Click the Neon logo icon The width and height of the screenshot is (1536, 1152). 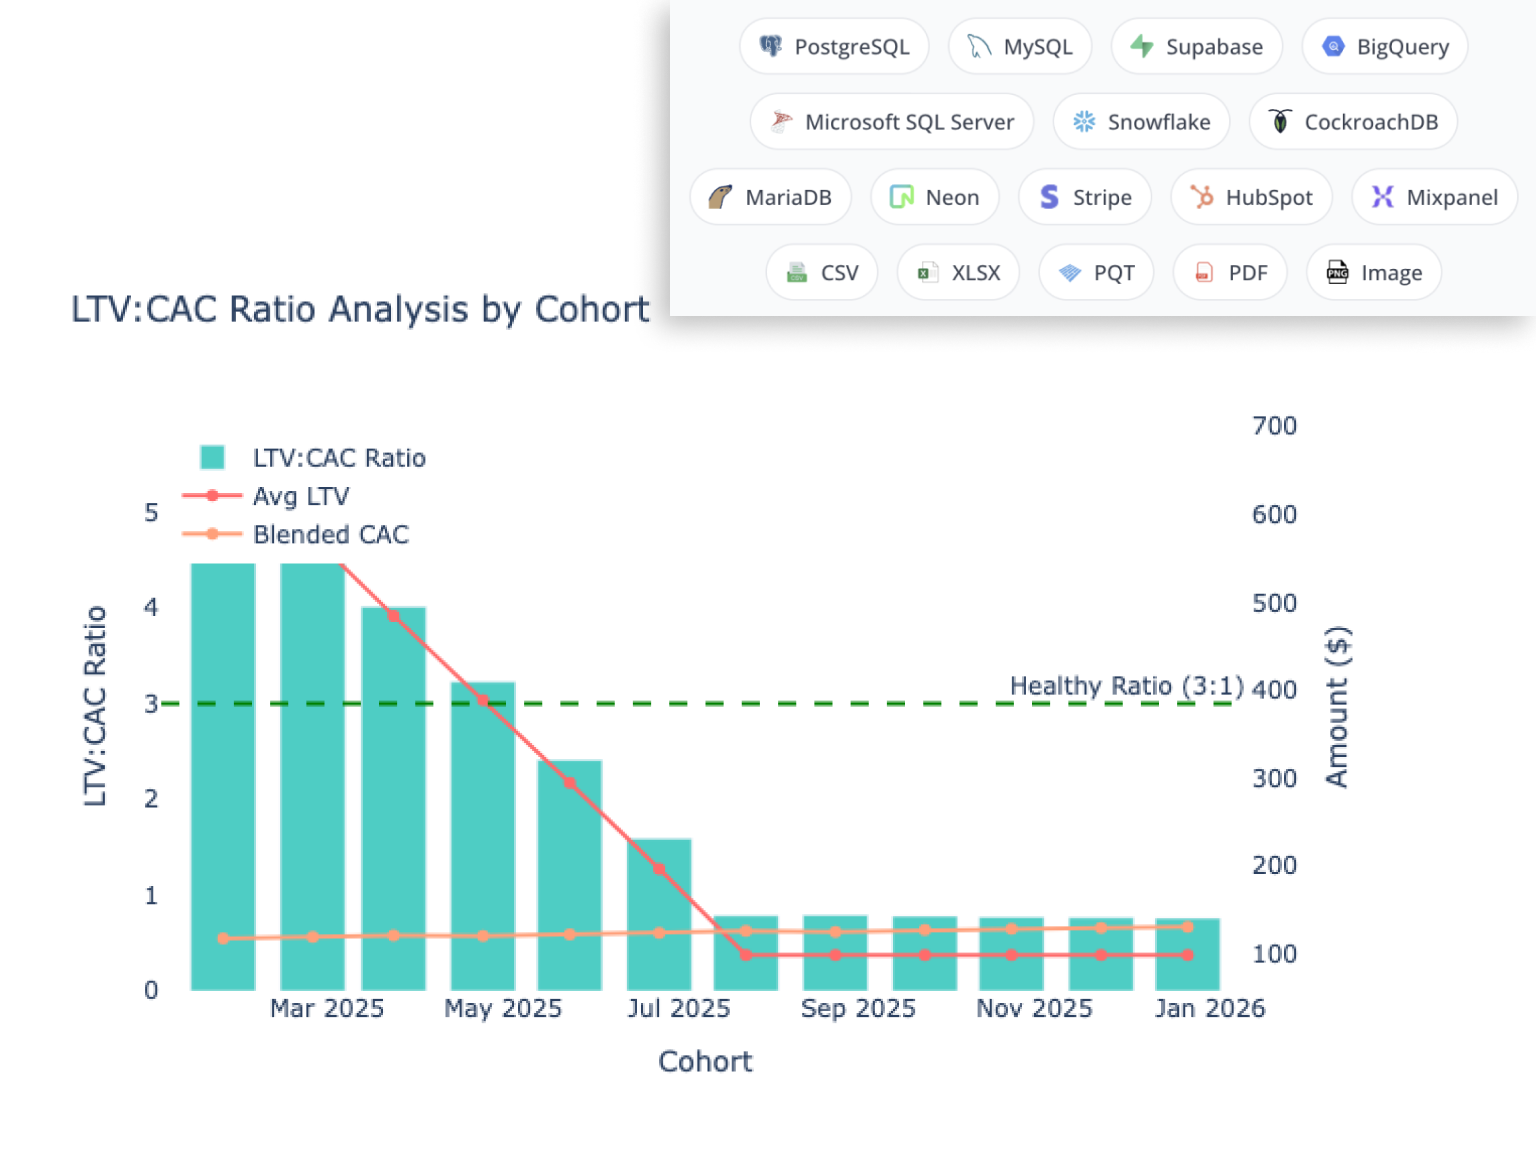902,197
